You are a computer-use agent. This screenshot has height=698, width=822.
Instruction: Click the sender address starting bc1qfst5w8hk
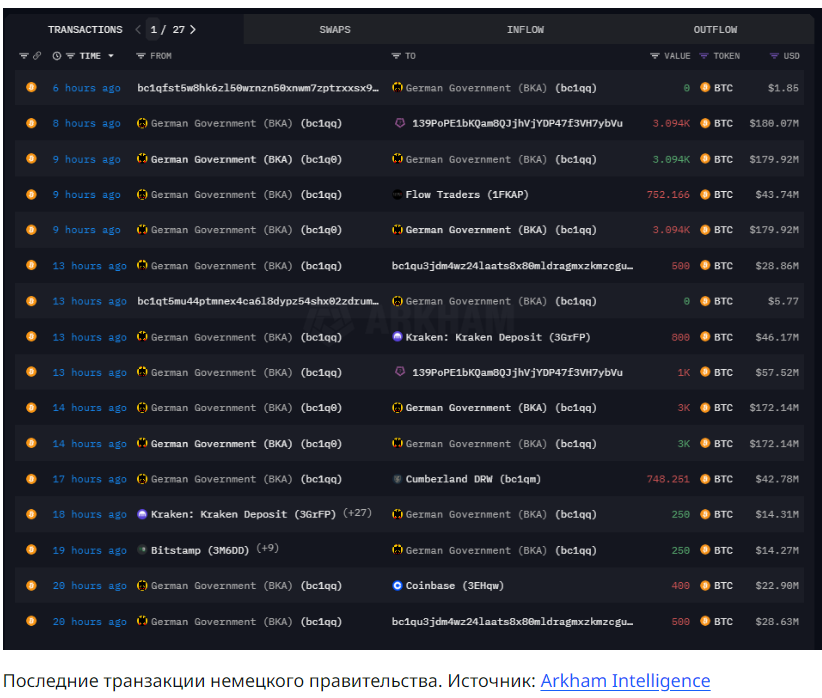(x=258, y=88)
